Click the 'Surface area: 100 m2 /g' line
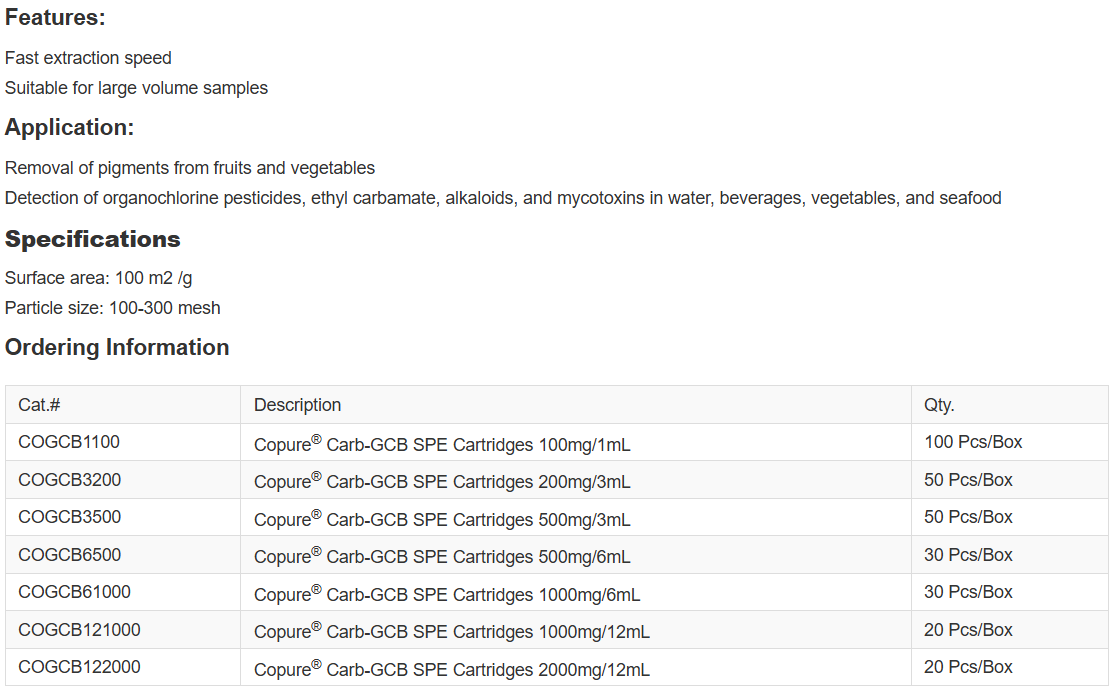 point(99,278)
